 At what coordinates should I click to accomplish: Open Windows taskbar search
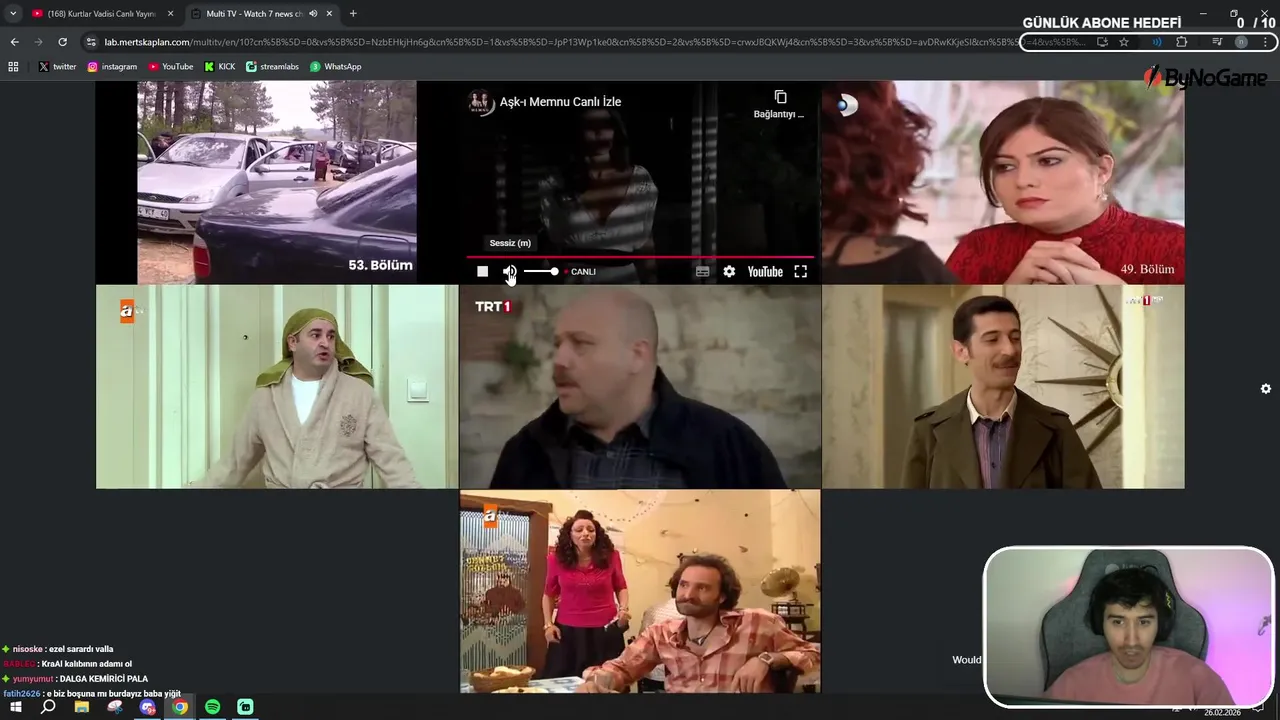pos(48,707)
